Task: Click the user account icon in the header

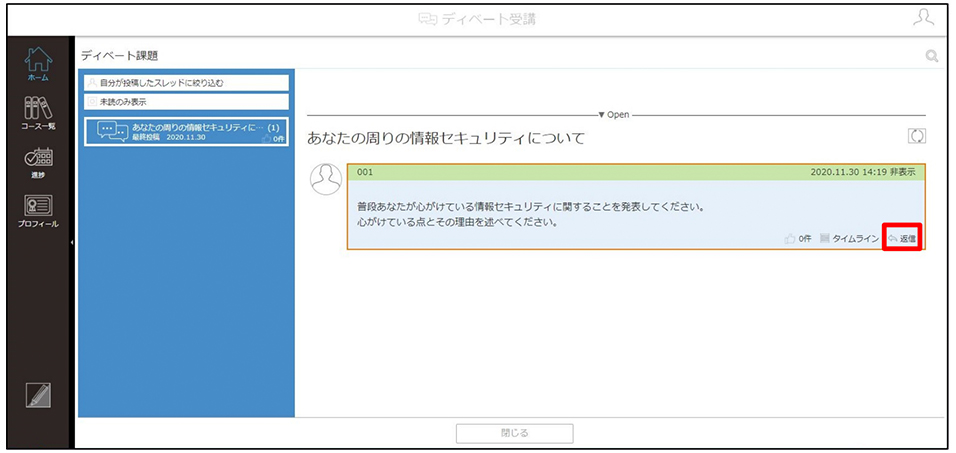Action: pos(924,18)
